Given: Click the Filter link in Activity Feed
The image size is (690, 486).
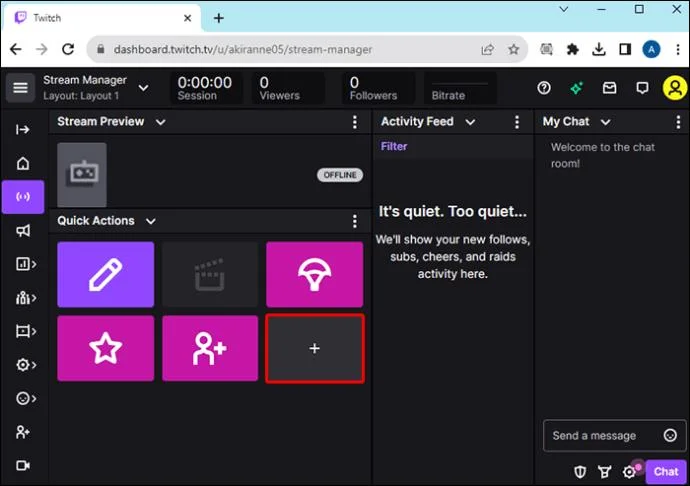Looking at the screenshot, I should point(394,146).
